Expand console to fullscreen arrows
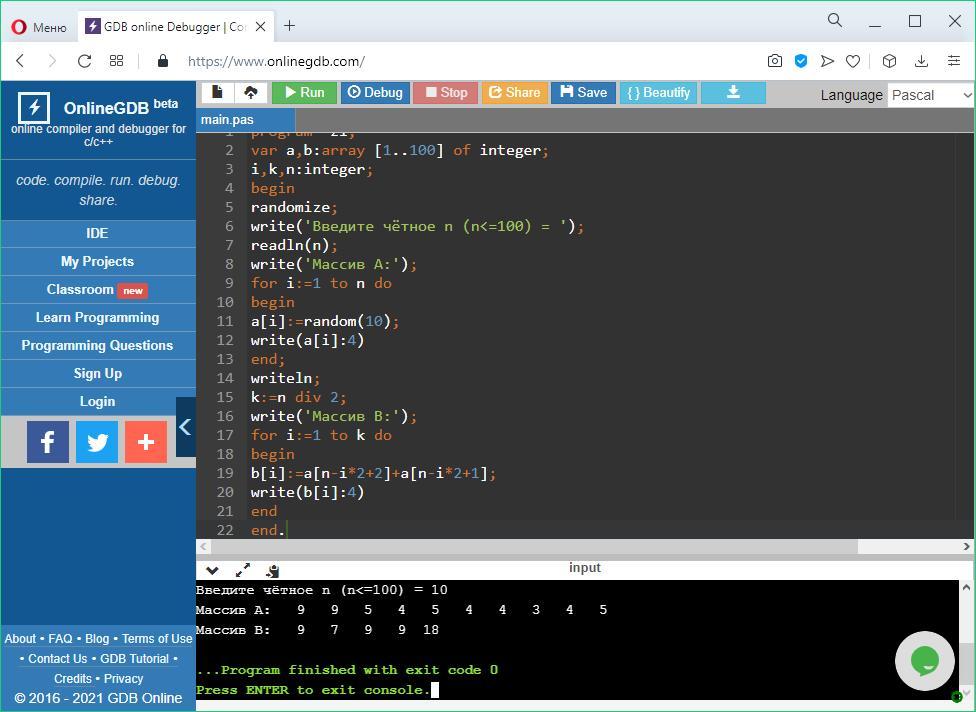Viewport: 976px width, 712px height. point(243,570)
